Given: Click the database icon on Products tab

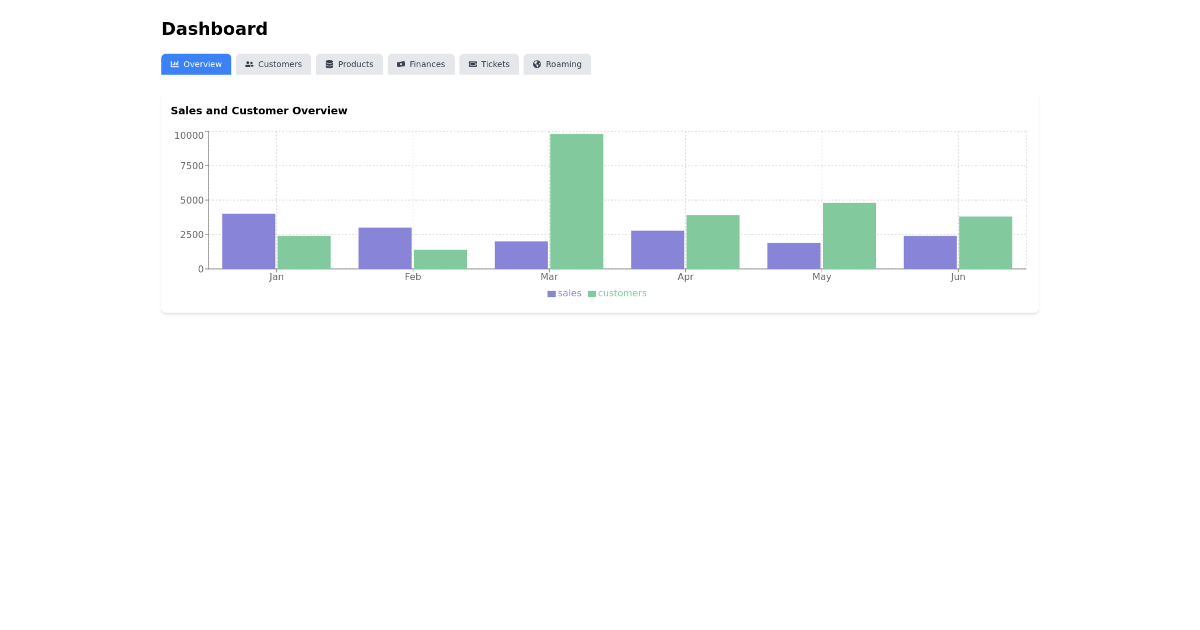Looking at the screenshot, I should 329,64.
